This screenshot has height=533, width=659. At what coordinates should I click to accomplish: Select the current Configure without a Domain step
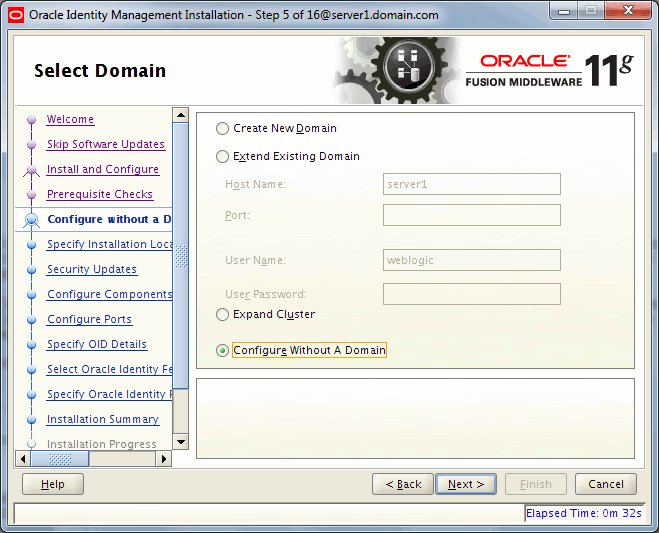click(109, 219)
